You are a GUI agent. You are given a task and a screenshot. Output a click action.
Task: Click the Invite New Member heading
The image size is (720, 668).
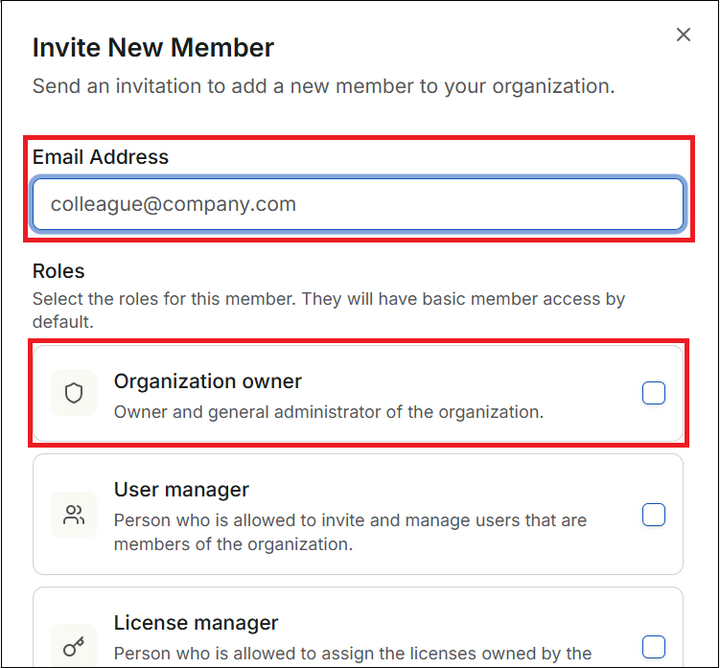click(x=153, y=47)
